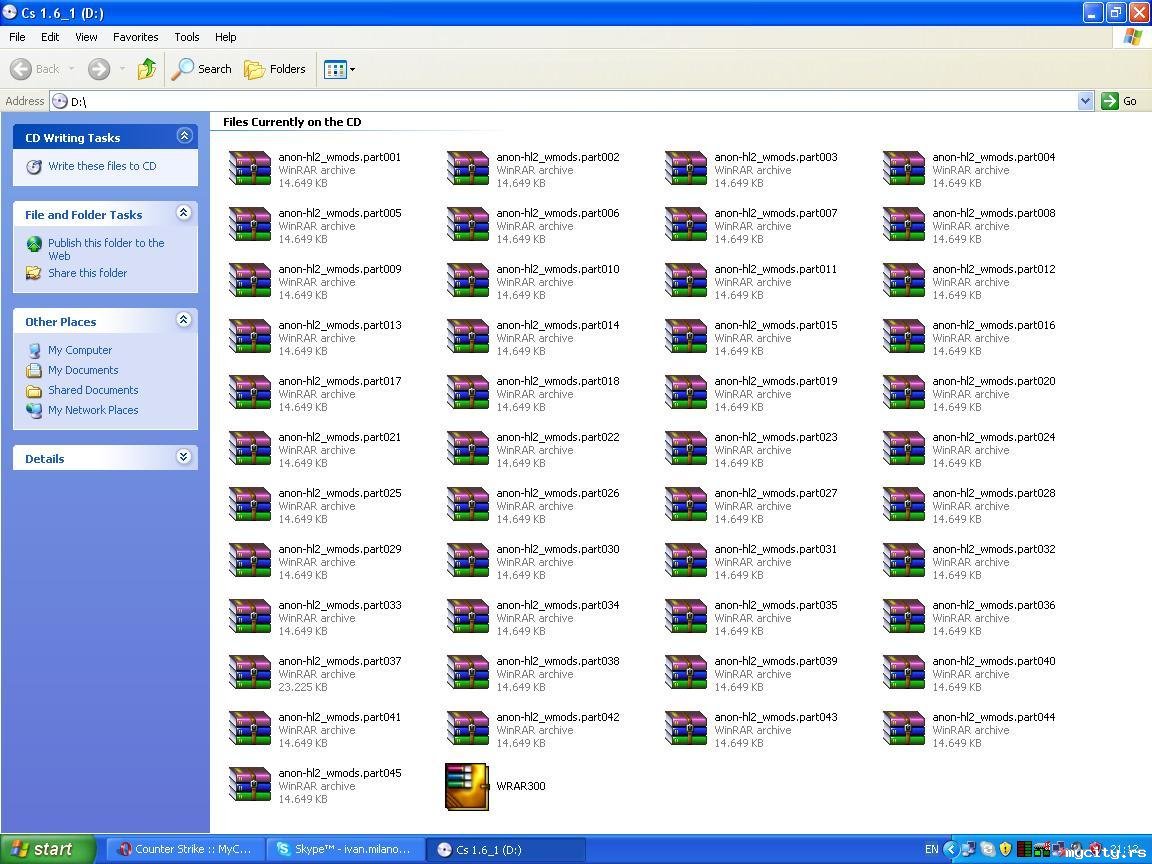The width and height of the screenshot is (1152, 864).
Task: Click file name anon-hl2_wmods.part030
Action: pos(558,549)
